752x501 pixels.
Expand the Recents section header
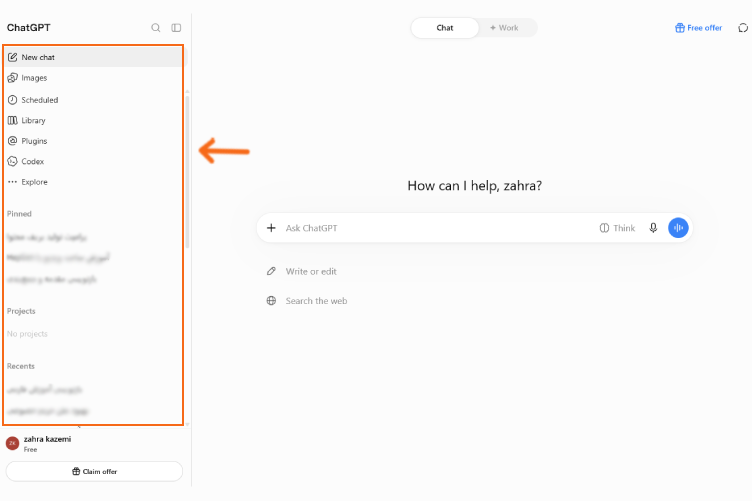[21, 366]
